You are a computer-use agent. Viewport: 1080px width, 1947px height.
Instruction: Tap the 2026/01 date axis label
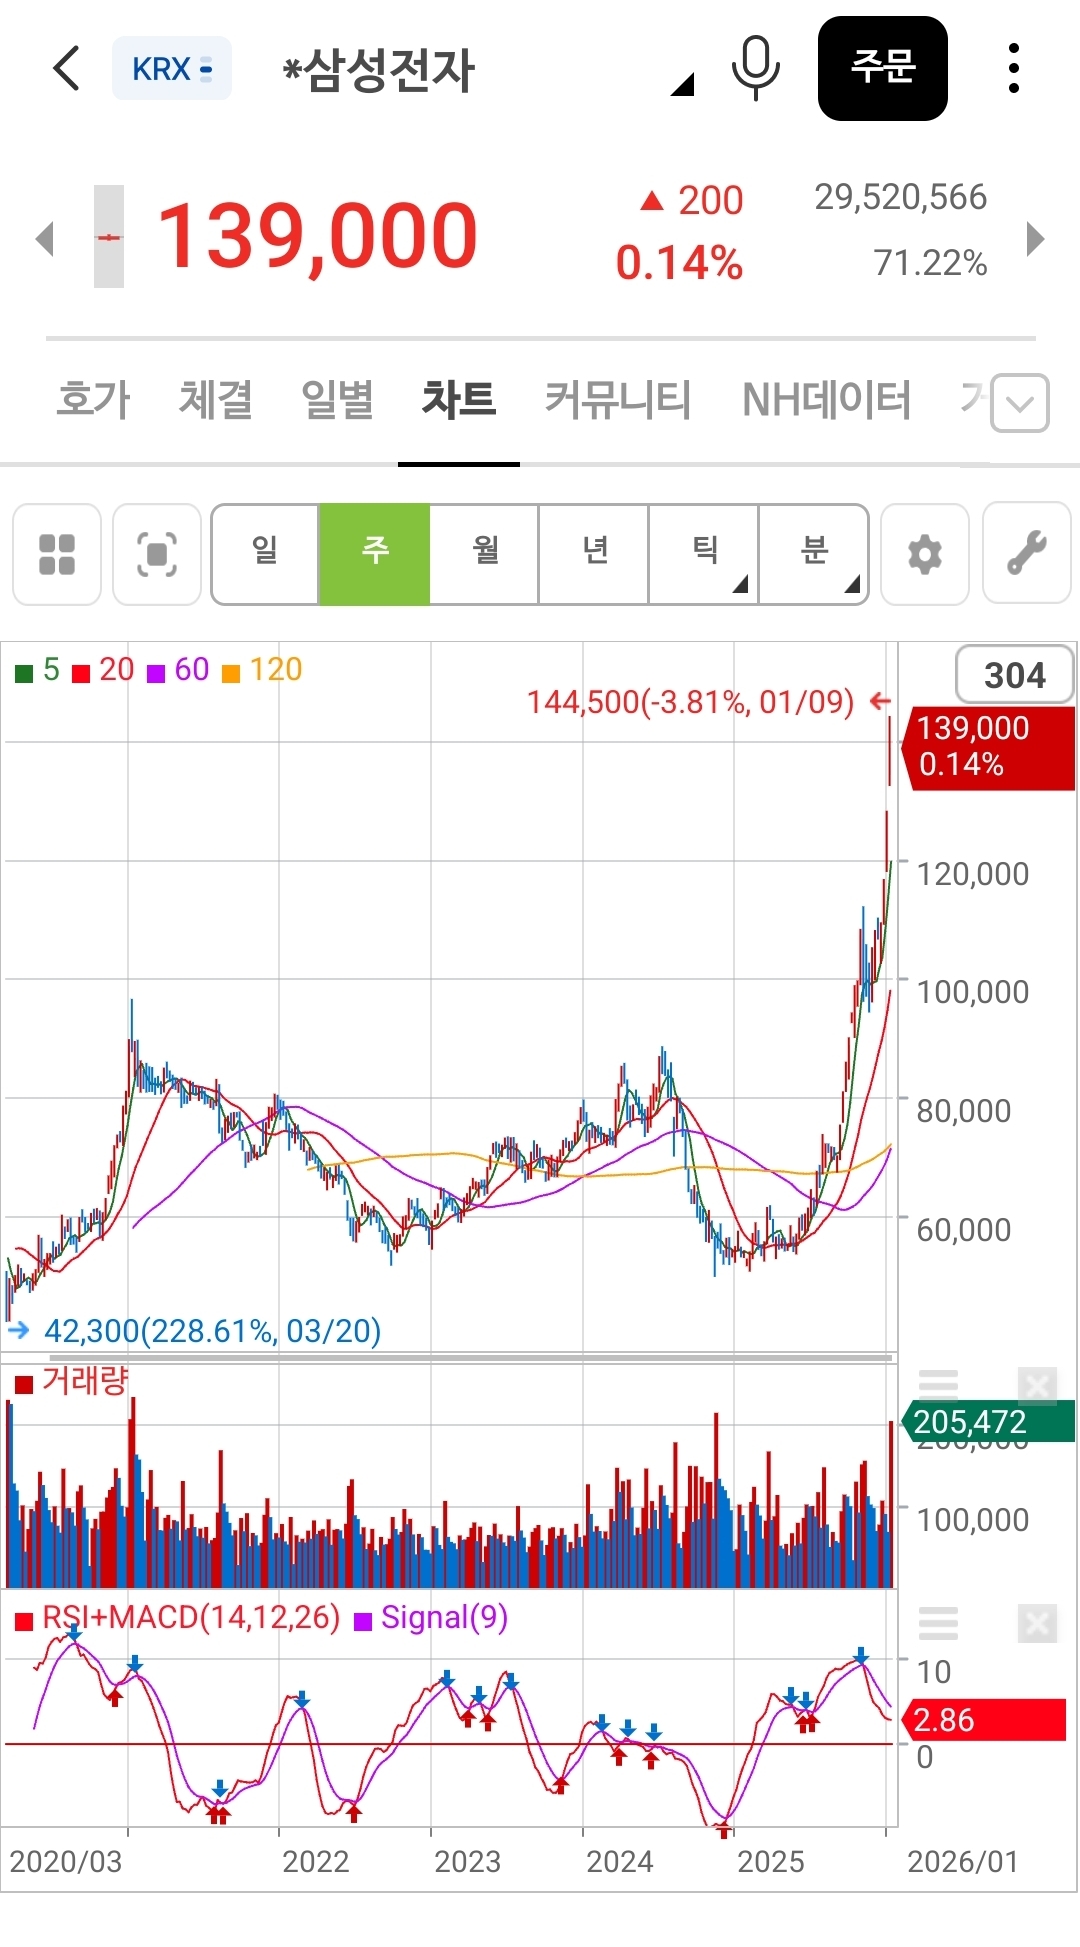[963, 1862]
